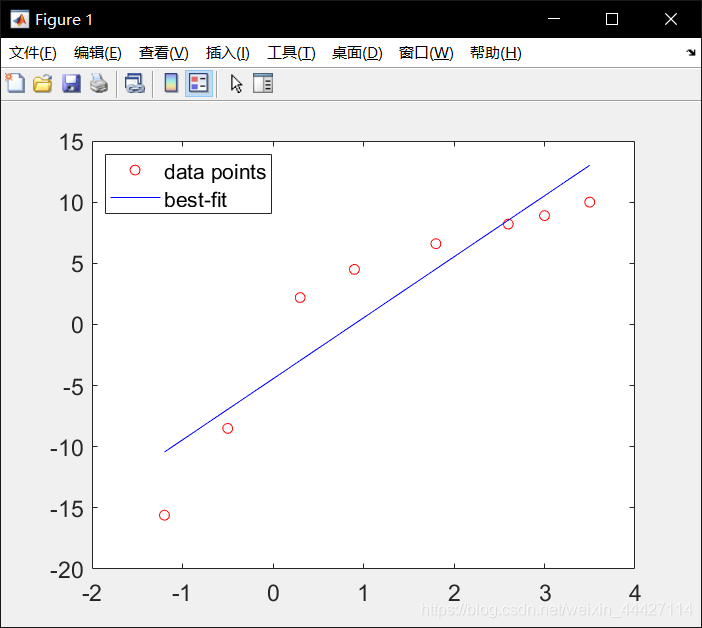Viewport: 702px width, 628px height.
Task: Click the New Figure icon
Action: pyautogui.click(x=16, y=83)
